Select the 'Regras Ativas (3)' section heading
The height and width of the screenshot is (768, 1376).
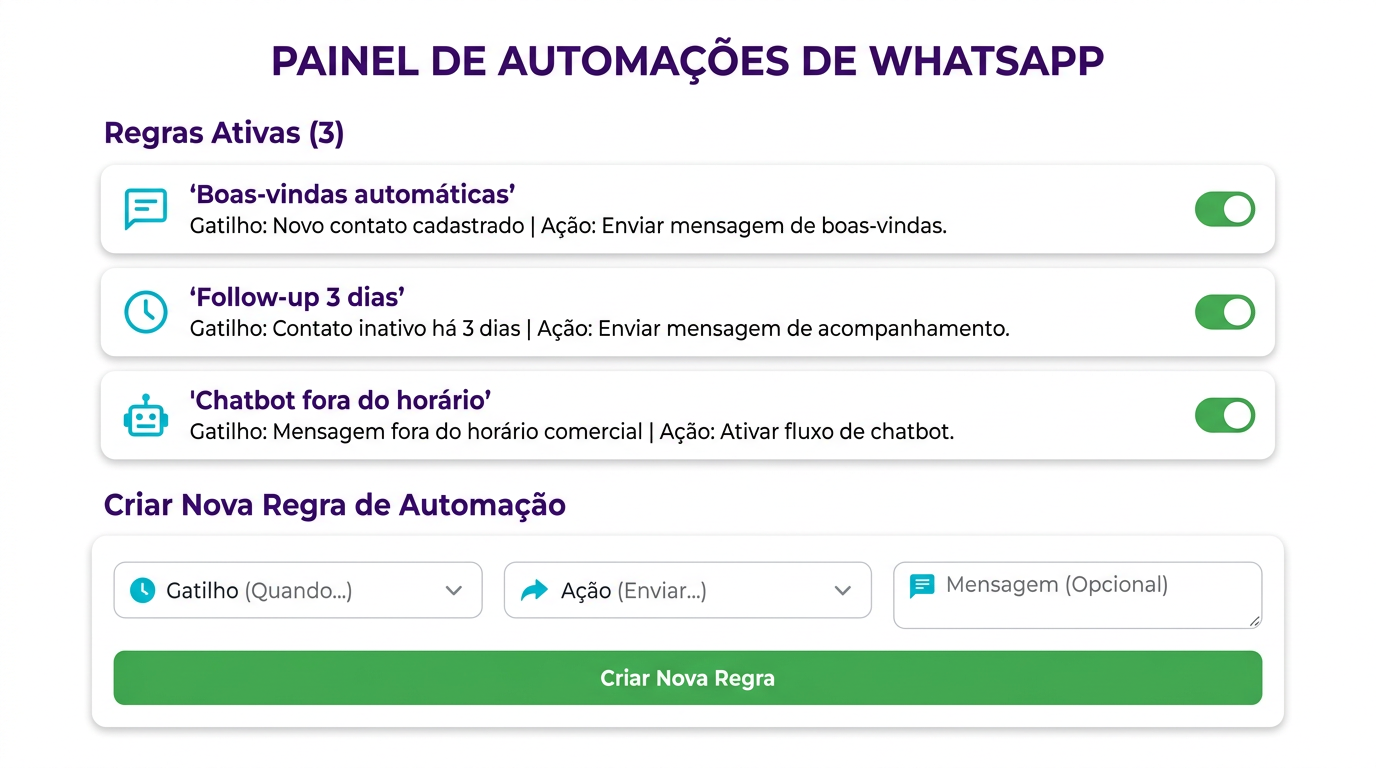pos(224,132)
